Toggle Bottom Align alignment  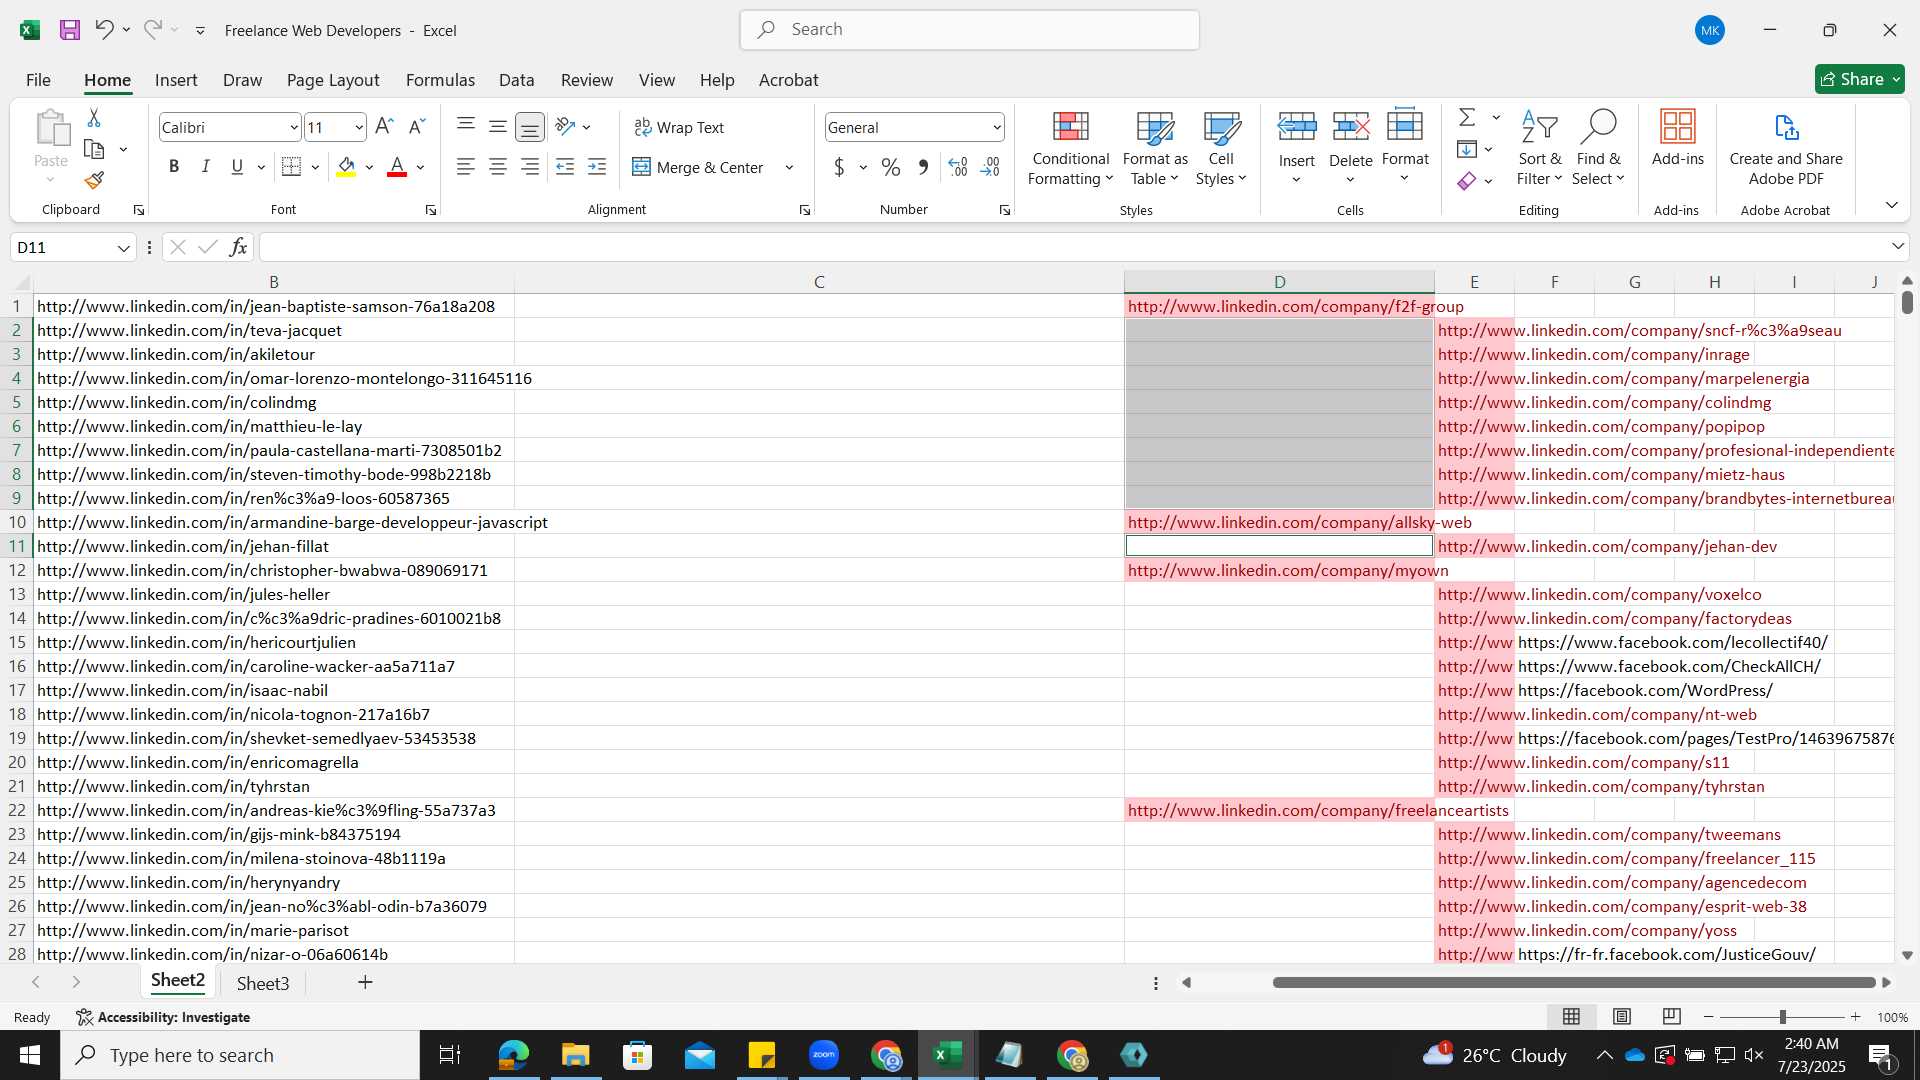pos(530,127)
